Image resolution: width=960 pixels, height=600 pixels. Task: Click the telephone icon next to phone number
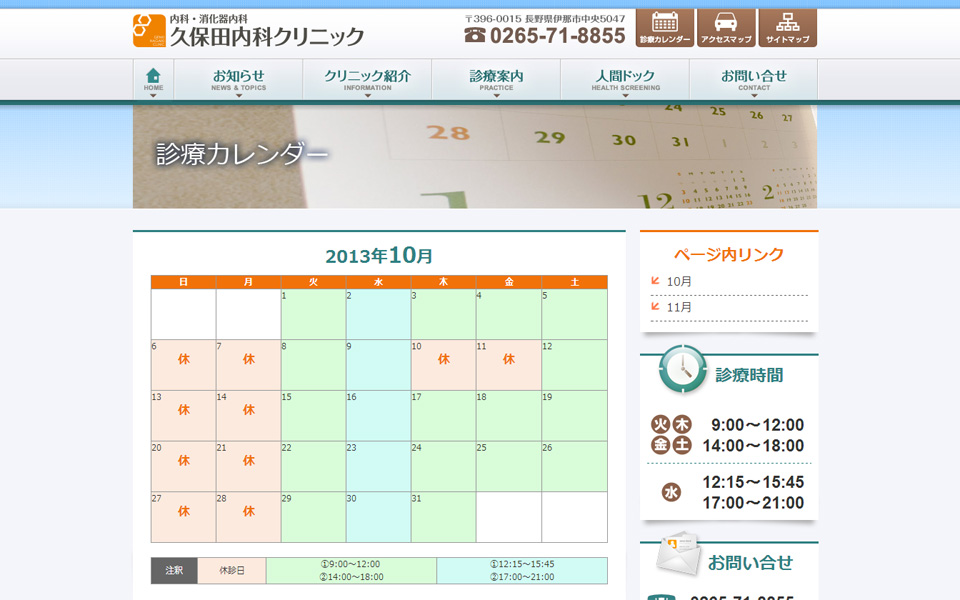(475, 35)
